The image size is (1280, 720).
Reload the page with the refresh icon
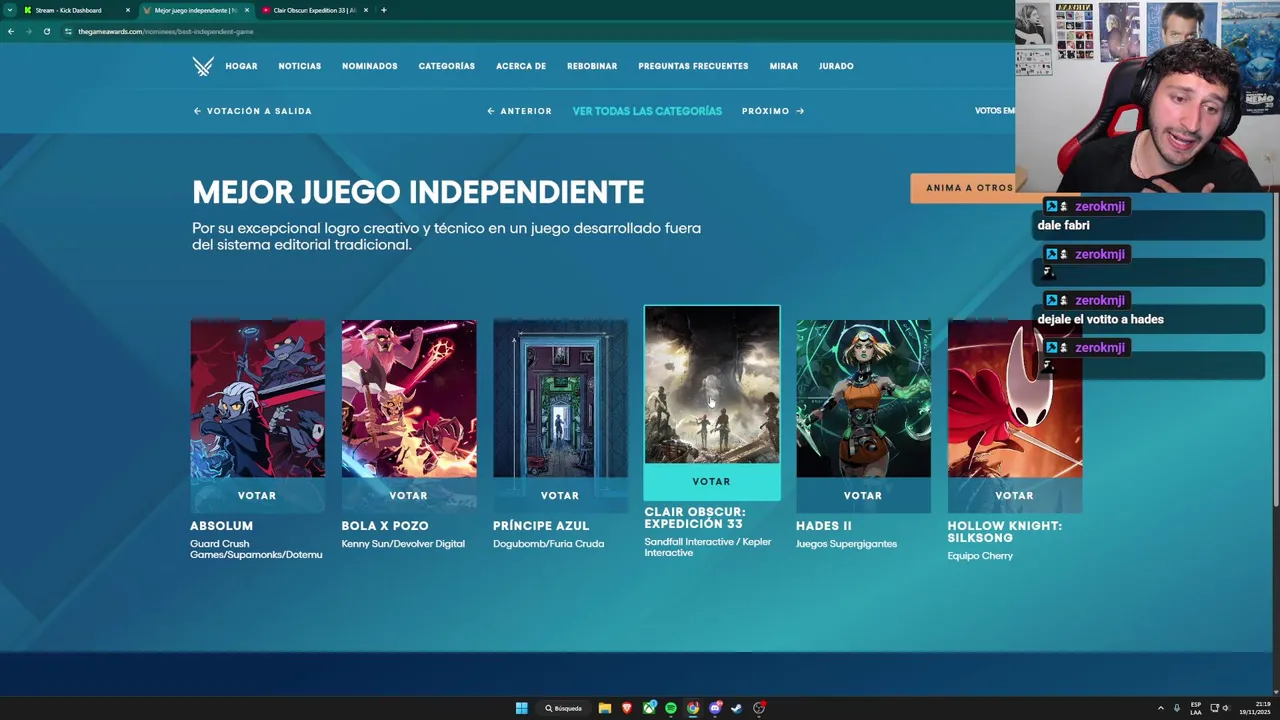pyautogui.click(x=46, y=31)
